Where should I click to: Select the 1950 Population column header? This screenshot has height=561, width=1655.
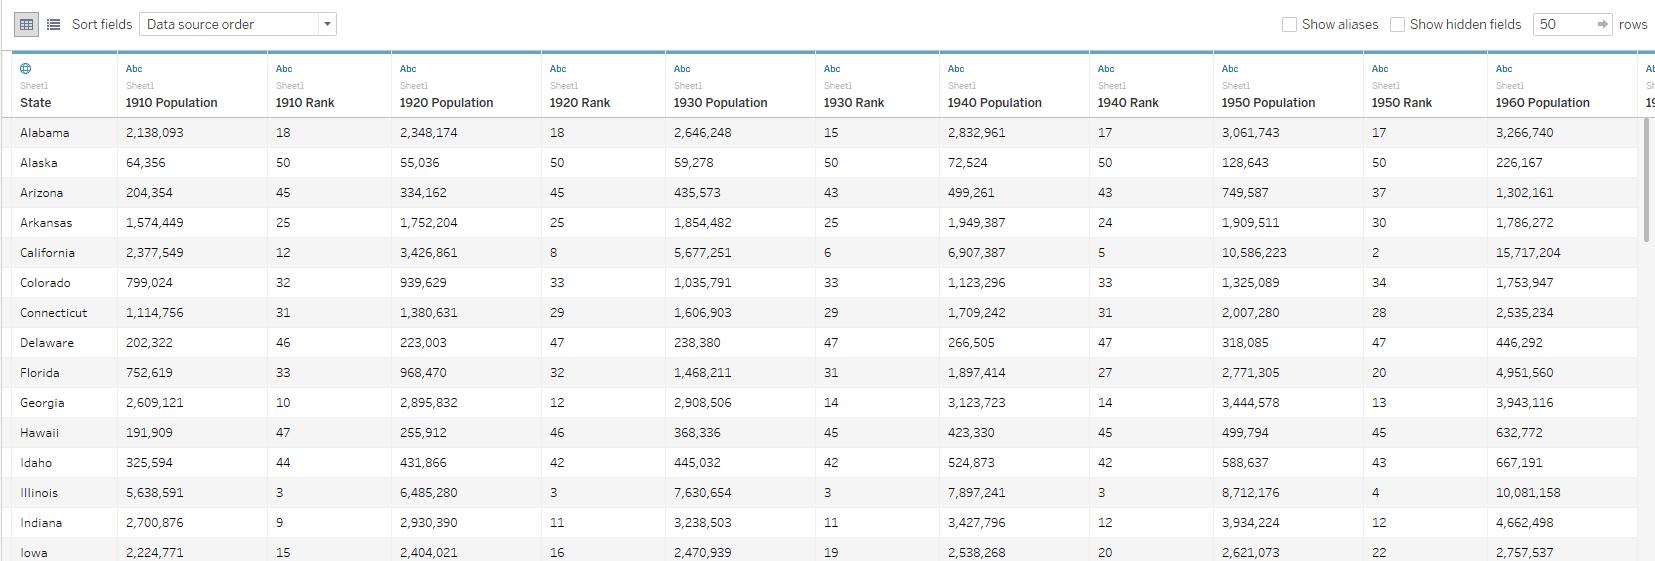click(x=1268, y=103)
